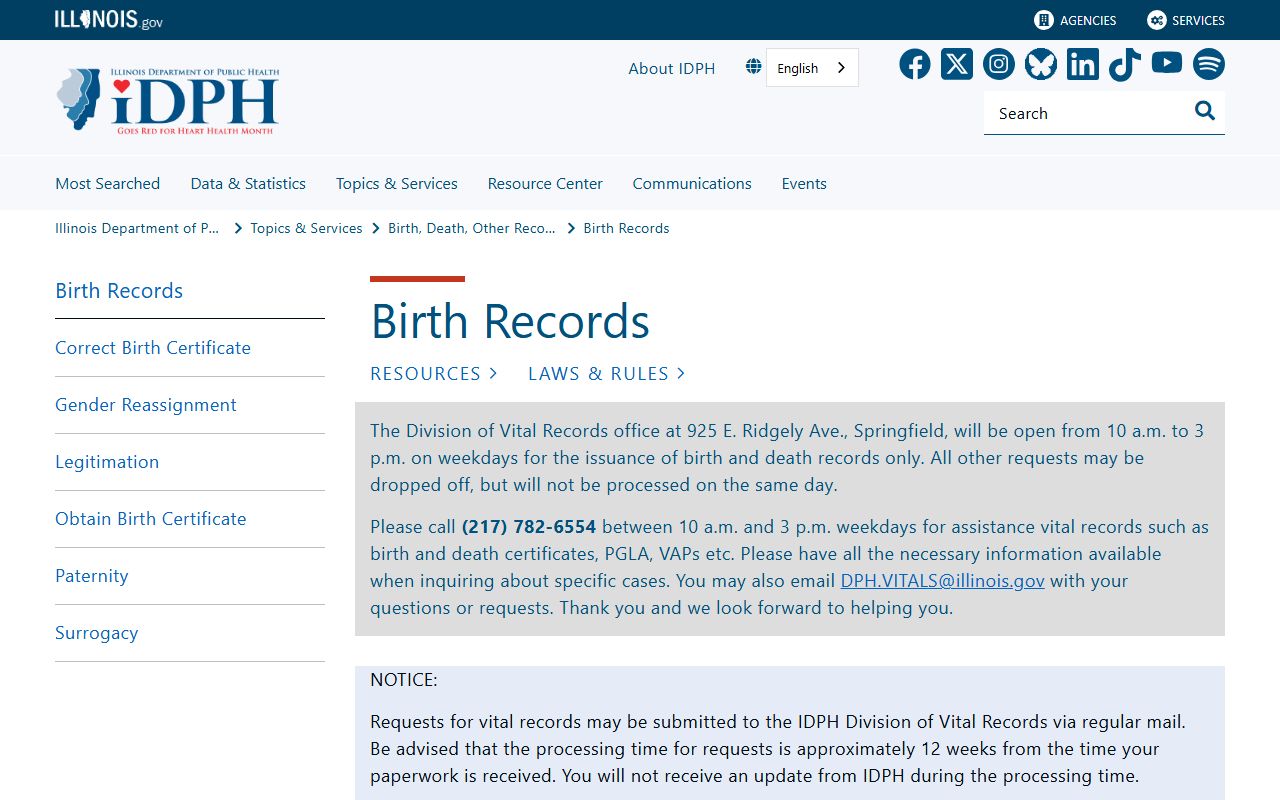The image size is (1280, 800).
Task: Open the Spotify social icon
Action: click(x=1209, y=64)
